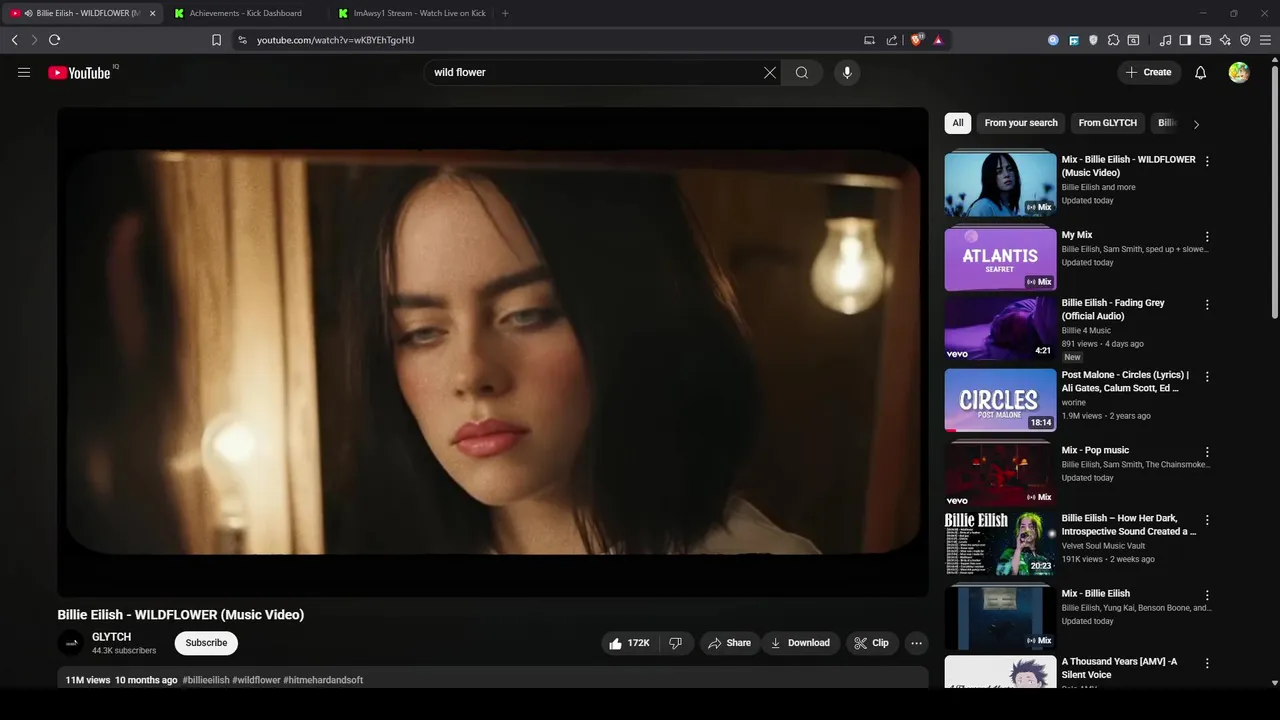Screen dimensions: 1280x720
Task: Click Billie 4 Music channel name
Action: [1086, 330]
